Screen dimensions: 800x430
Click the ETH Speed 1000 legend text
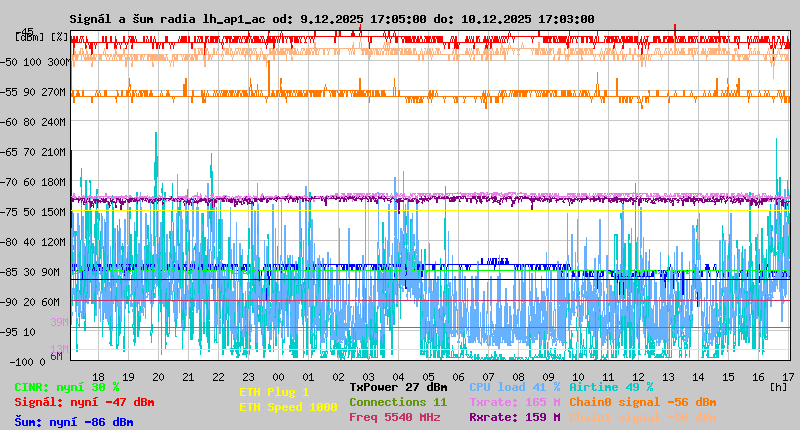click(288, 407)
